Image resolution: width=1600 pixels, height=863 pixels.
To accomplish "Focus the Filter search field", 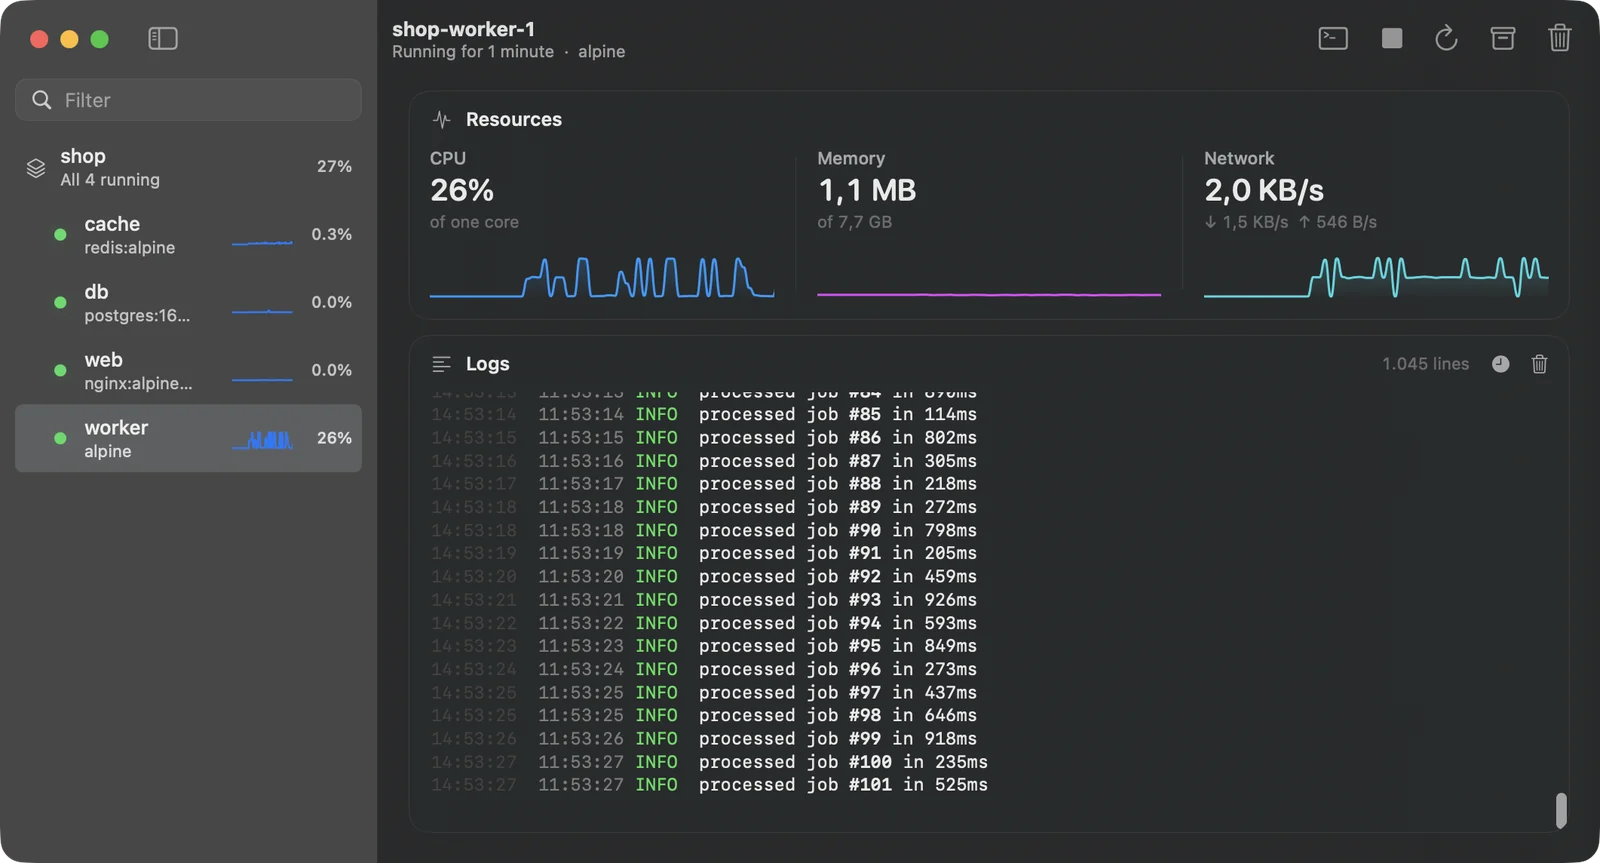I will click(x=188, y=100).
